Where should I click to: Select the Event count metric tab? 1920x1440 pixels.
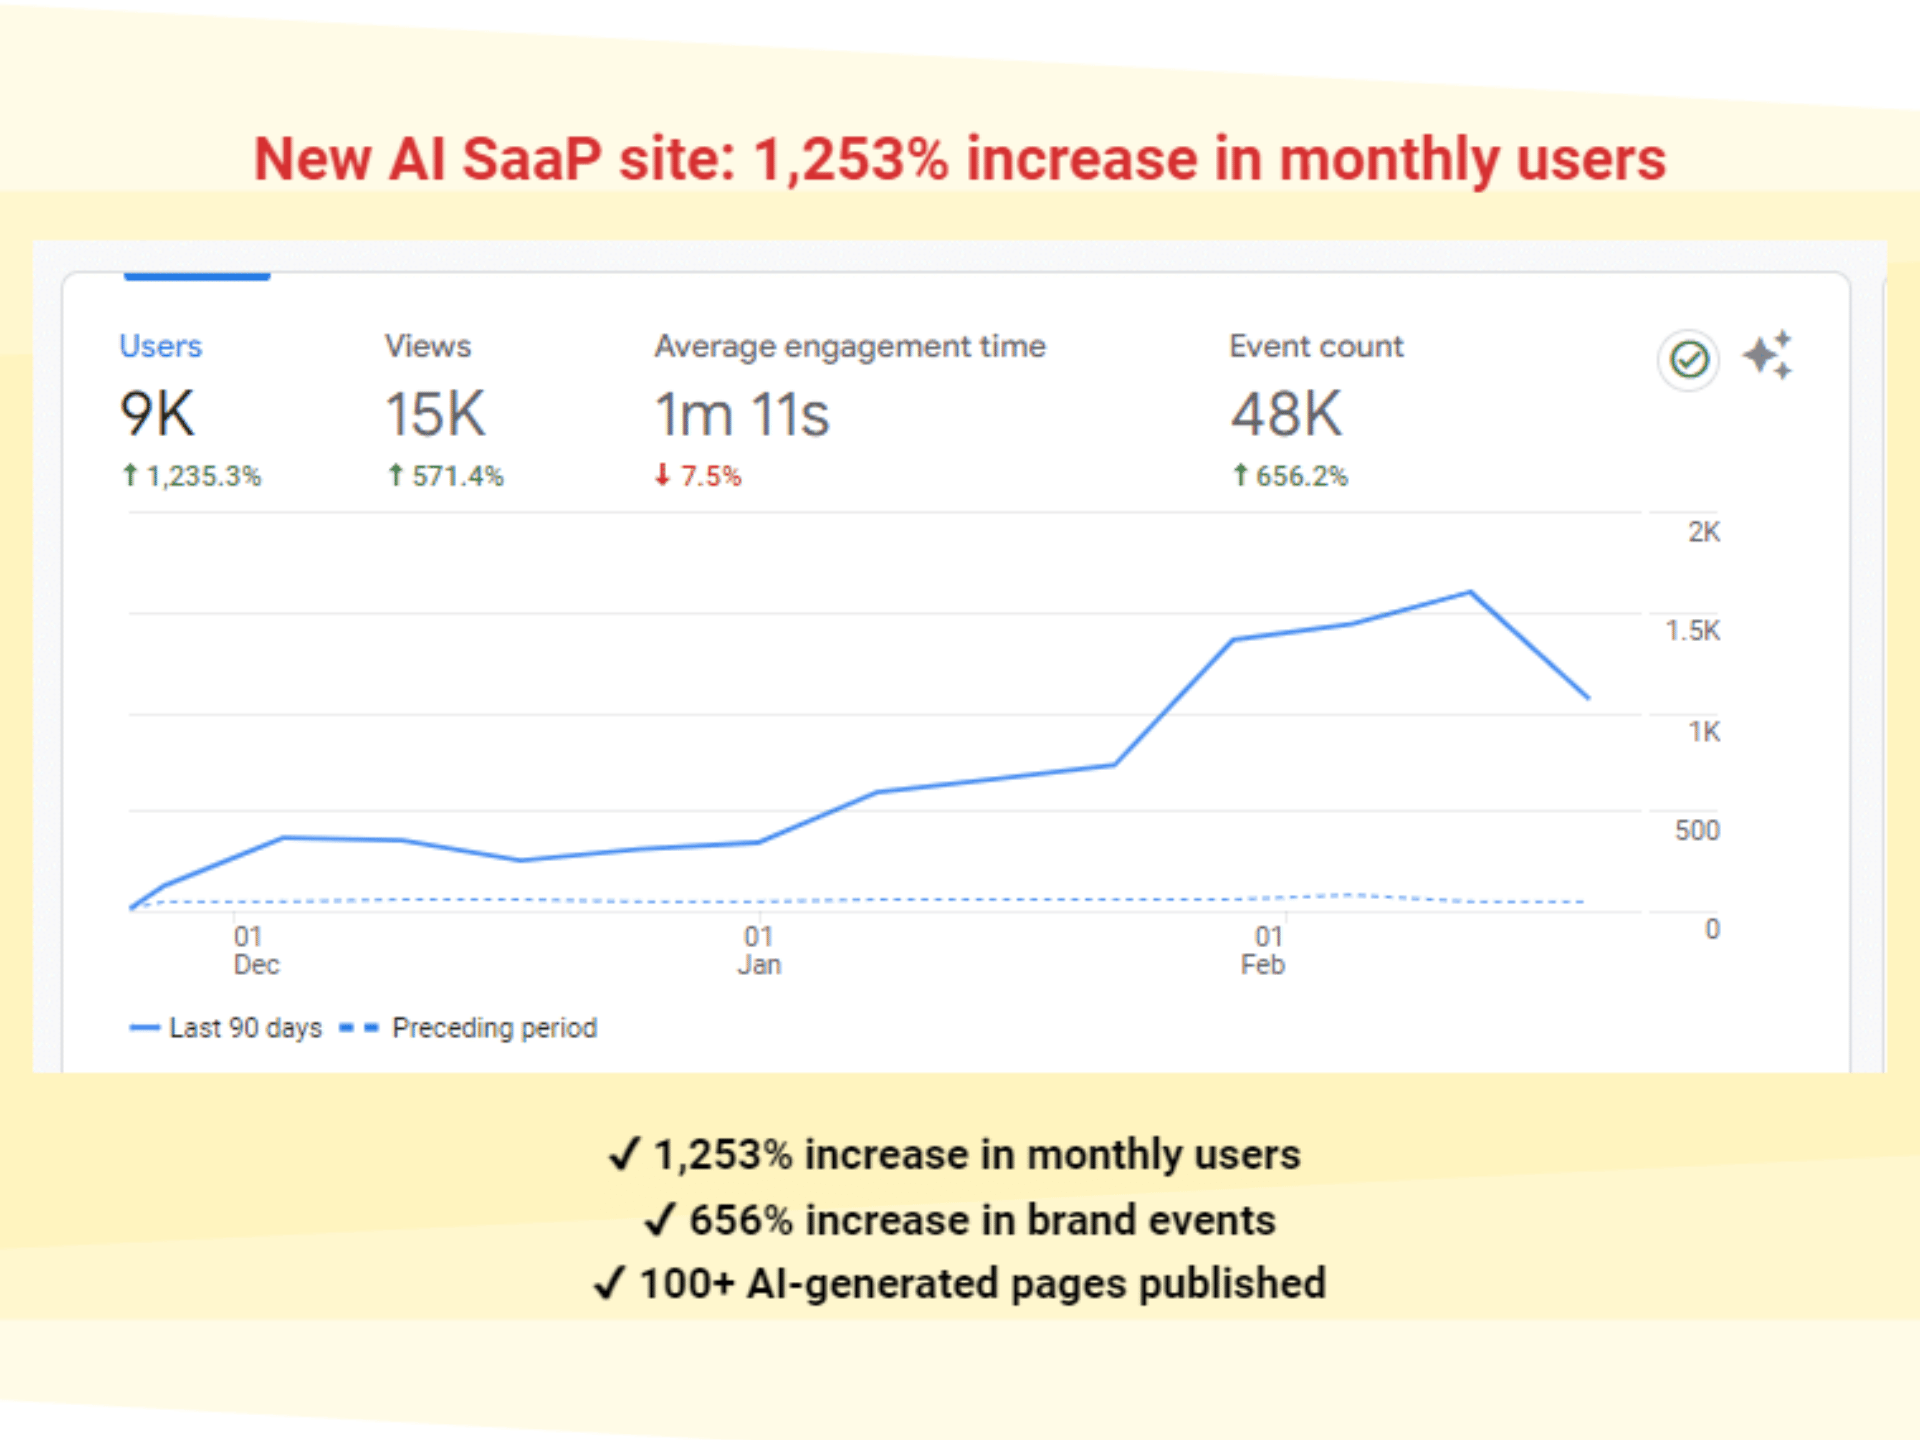point(1316,346)
